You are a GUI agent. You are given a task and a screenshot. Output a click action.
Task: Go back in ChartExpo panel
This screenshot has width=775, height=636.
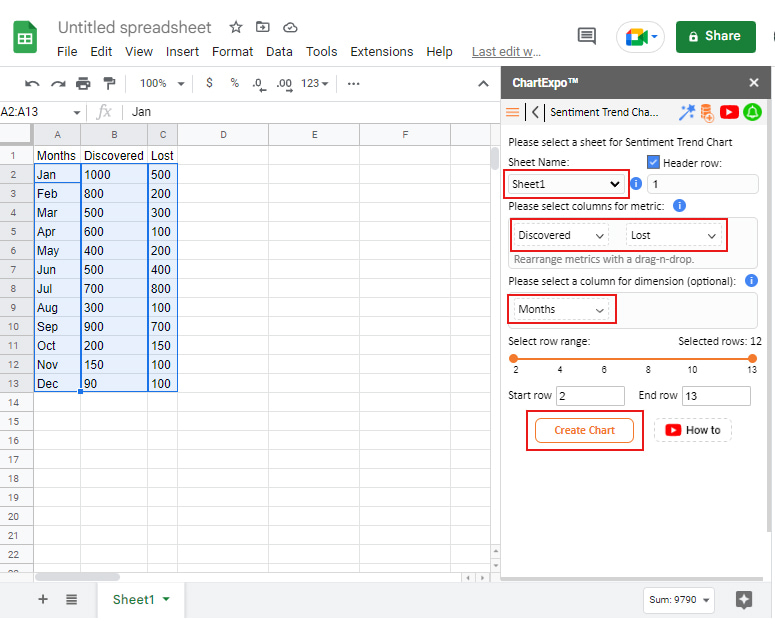pyautogui.click(x=535, y=112)
